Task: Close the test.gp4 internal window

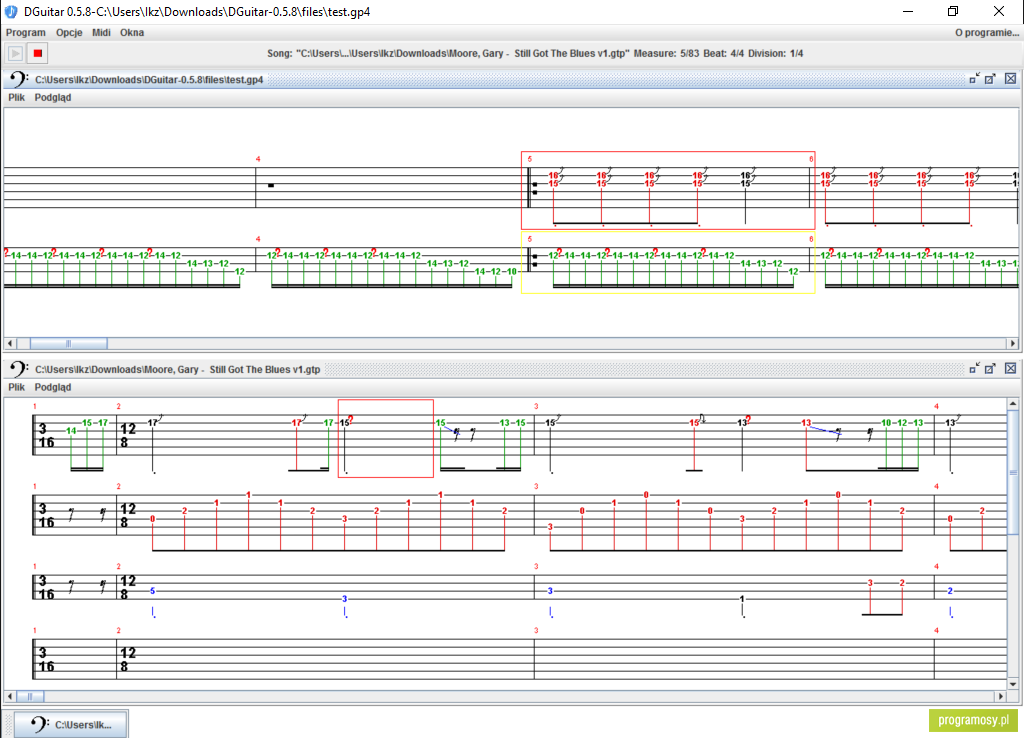Action: [x=1010, y=79]
